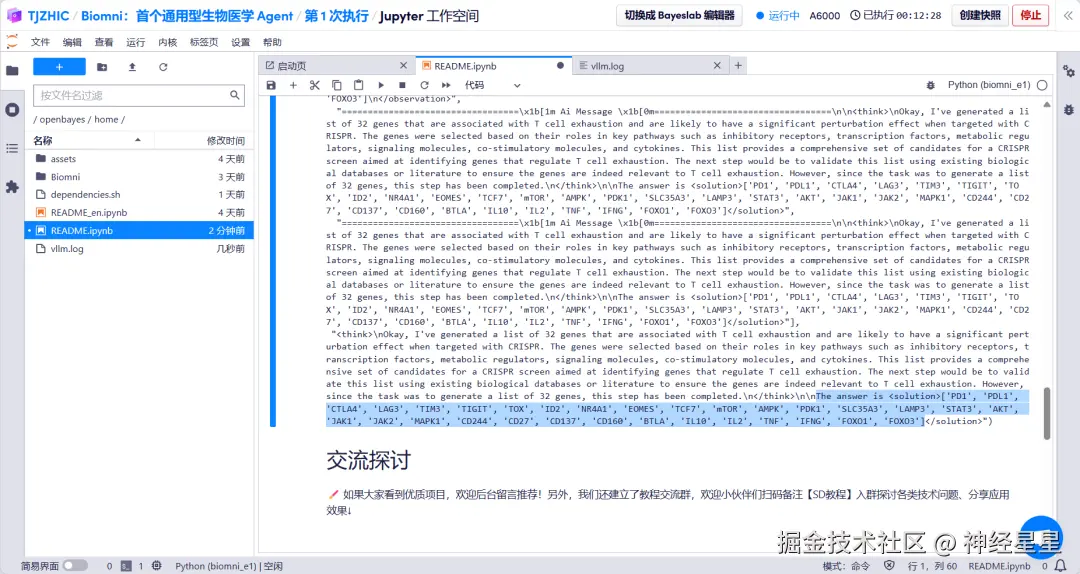Copy the selected cells

point(337,85)
